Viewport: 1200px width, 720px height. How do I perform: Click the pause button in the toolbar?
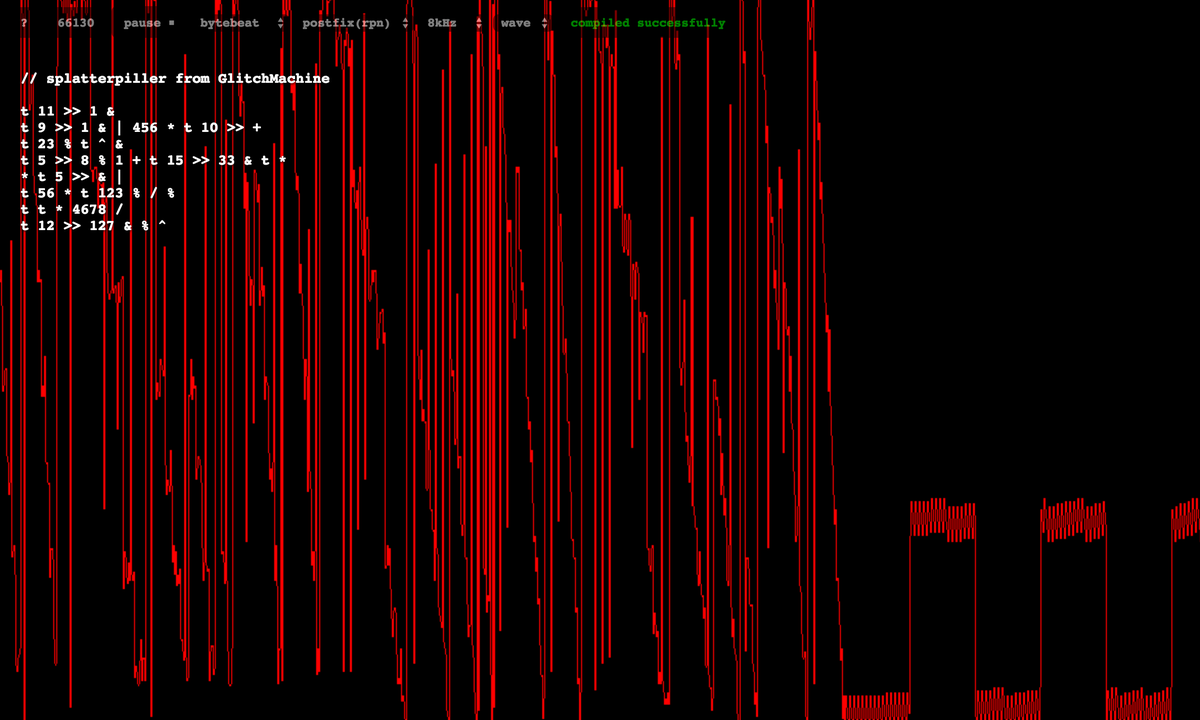[143, 22]
